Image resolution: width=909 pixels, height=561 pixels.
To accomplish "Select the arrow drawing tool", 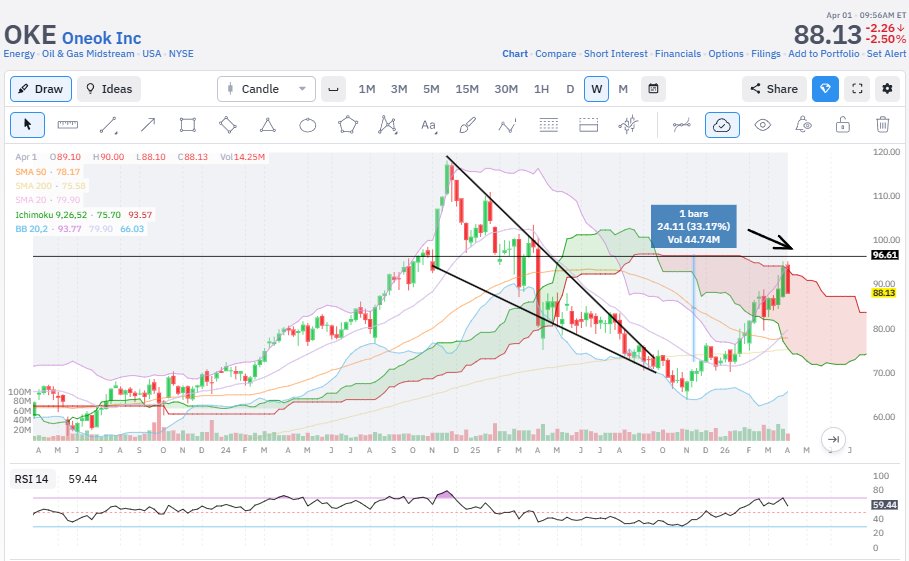I will [148, 125].
